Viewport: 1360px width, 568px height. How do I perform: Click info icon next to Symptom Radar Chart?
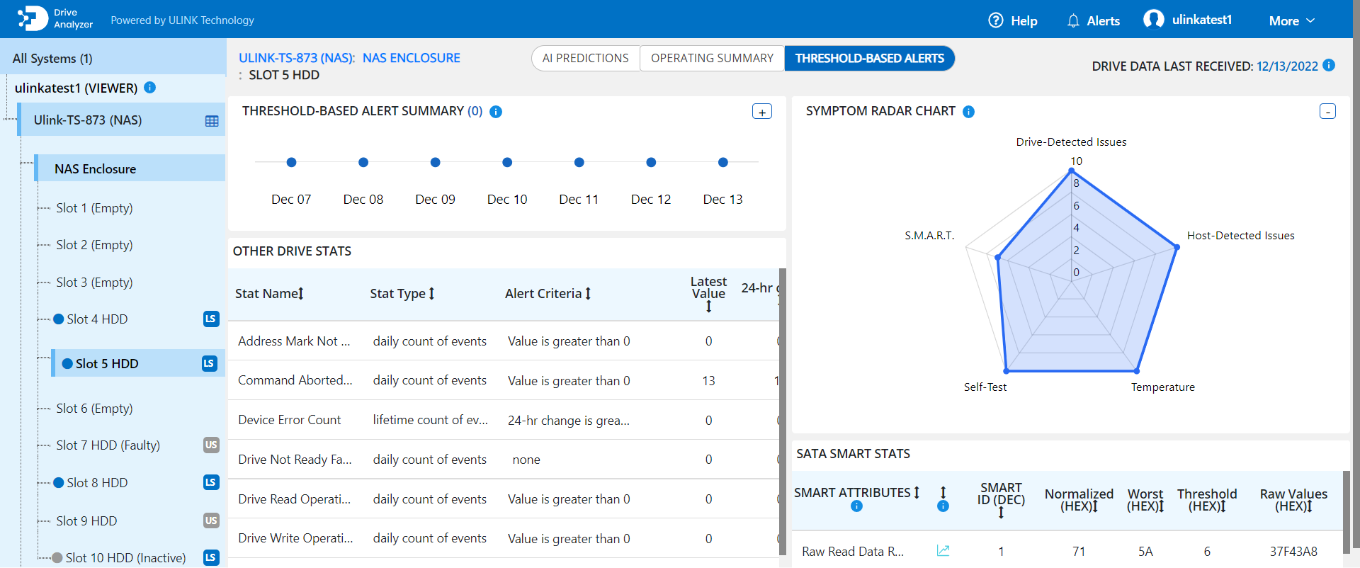click(968, 111)
